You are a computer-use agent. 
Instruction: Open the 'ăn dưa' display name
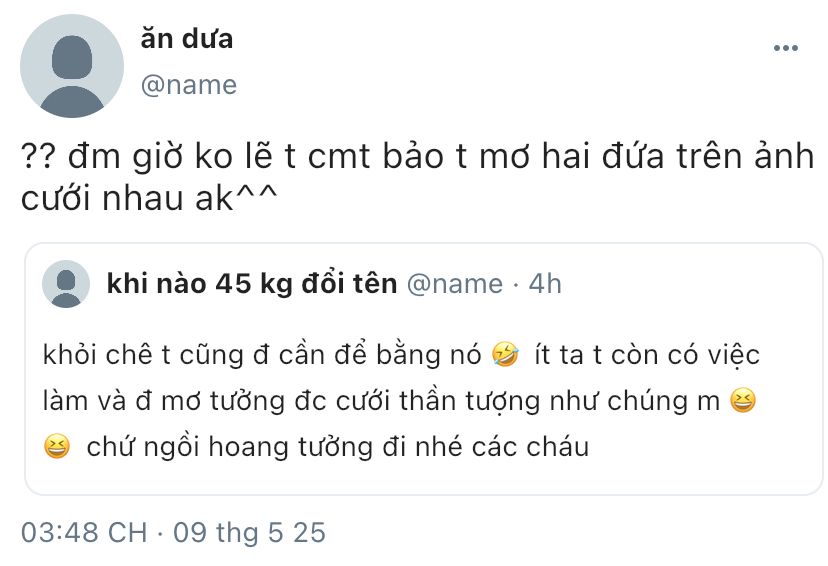click(x=186, y=39)
